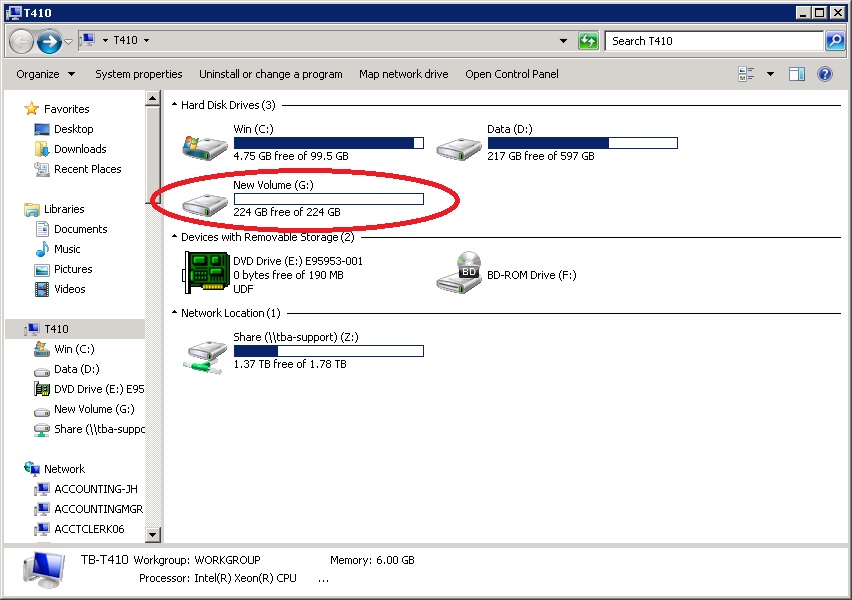
Task: Open the Music library in sidebar
Action: pyautogui.click(x=67, y=249)
